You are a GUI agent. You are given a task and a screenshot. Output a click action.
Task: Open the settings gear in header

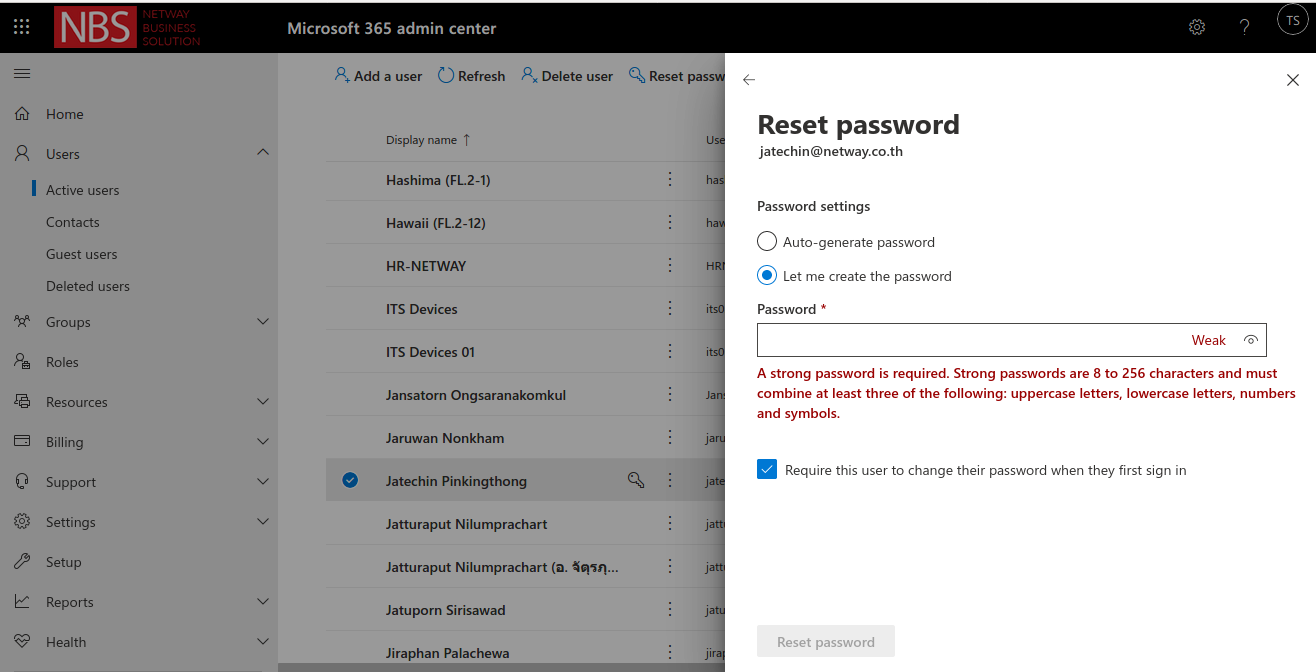1197,27
